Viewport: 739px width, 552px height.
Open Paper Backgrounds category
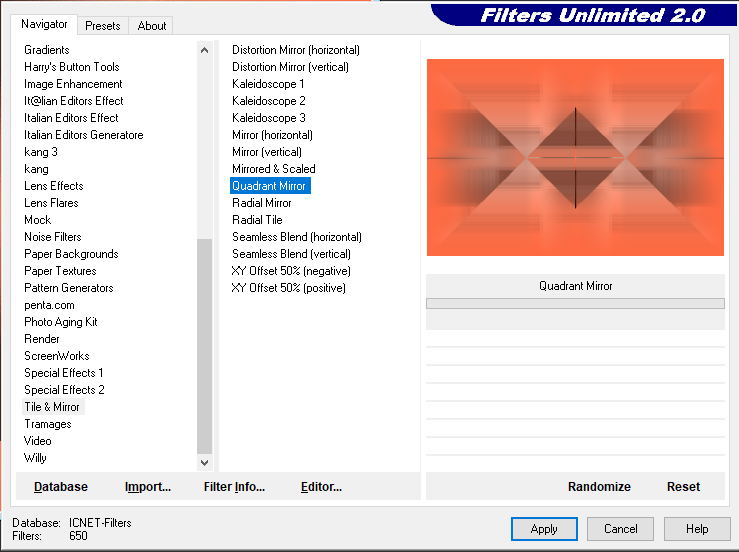click(x=71, y=254)
